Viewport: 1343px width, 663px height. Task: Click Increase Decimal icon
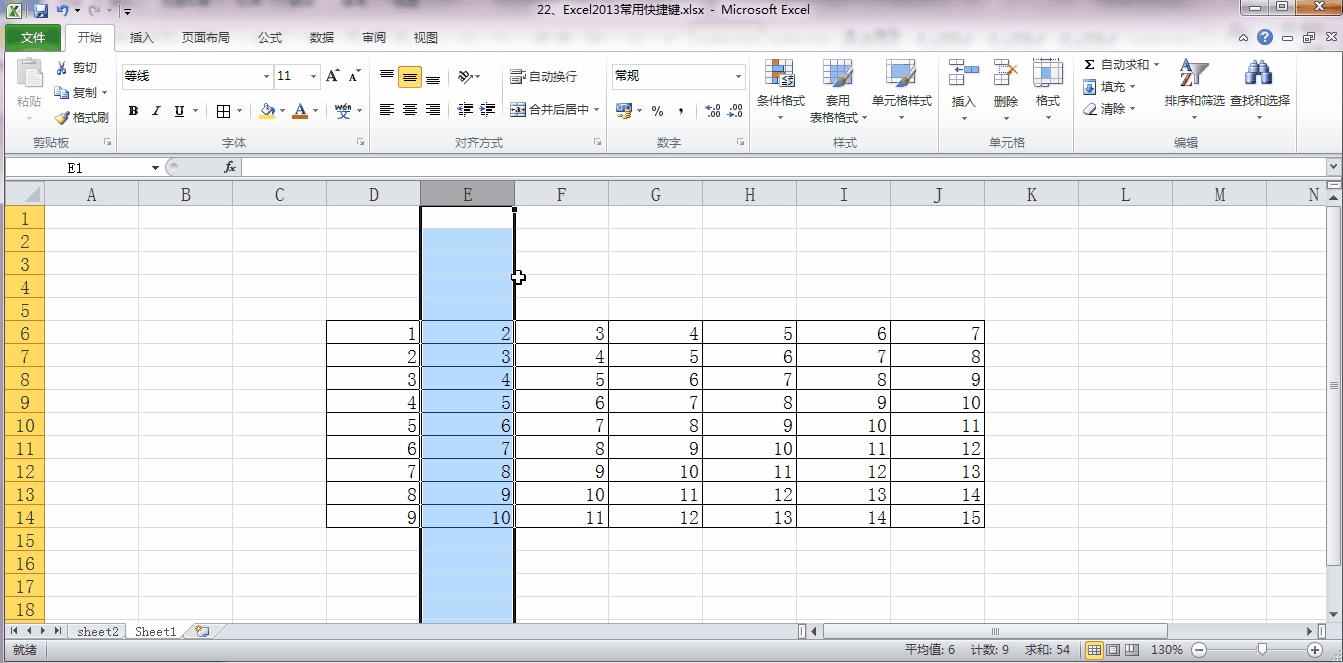point(712,110)
